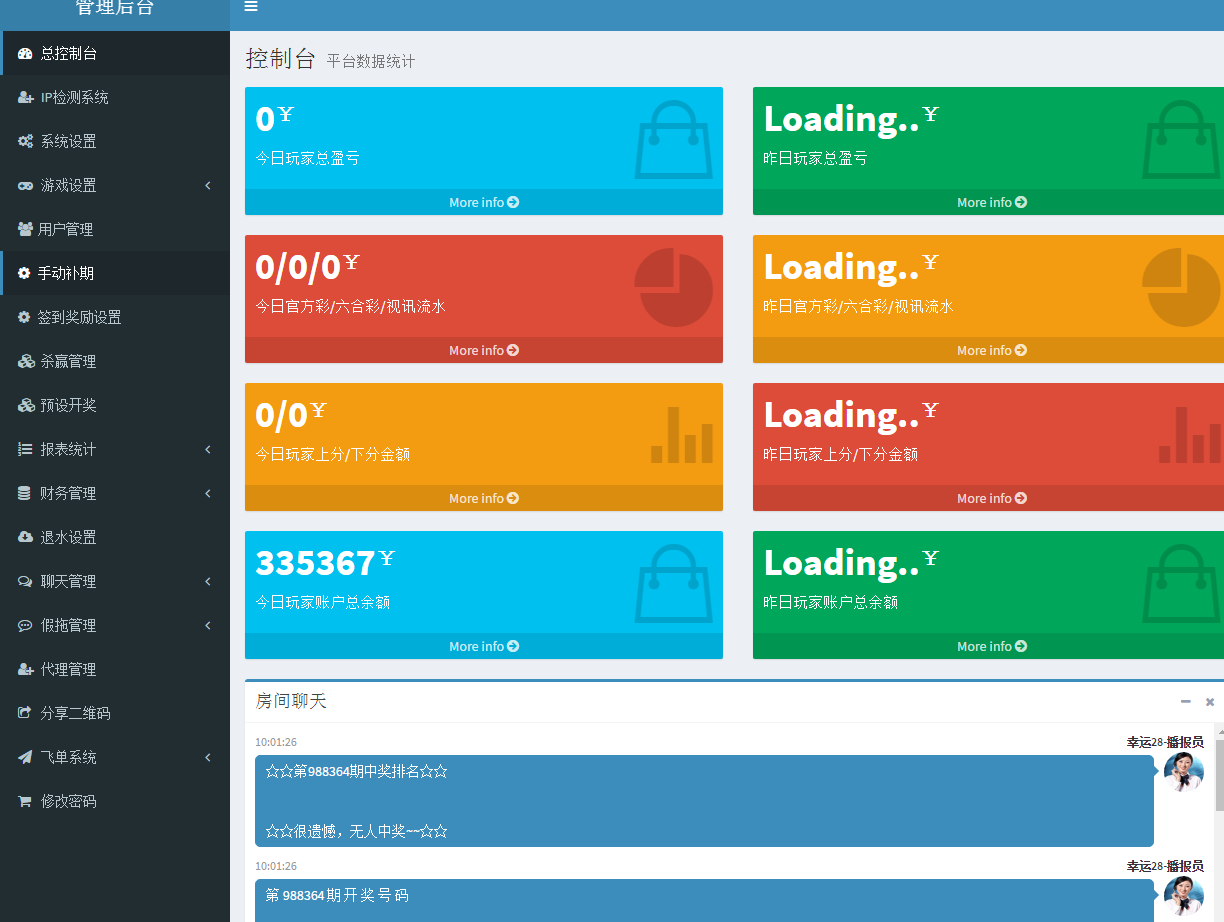1224x922 pixels.
Task: Open the 用户管理 menu item
Action: pos(65,230)
